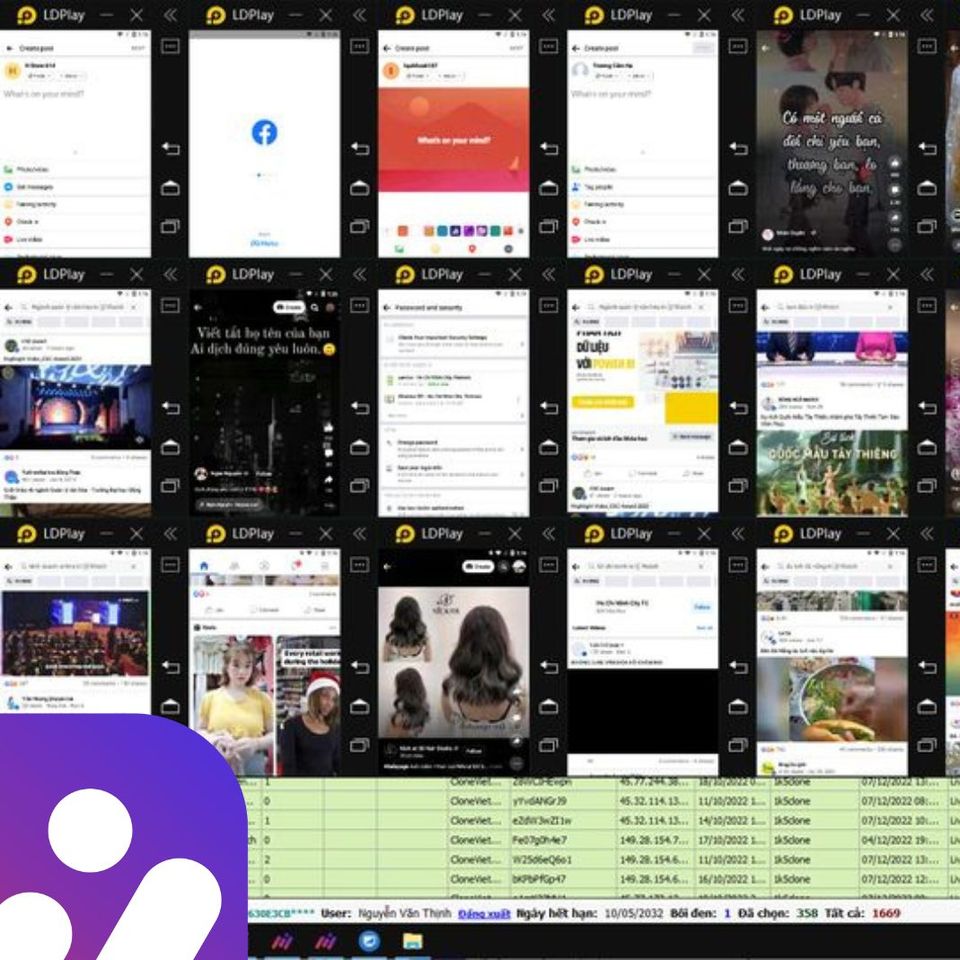Image resolution: width=960 pixels, height=960 pixels.
Task: Open more-options icon beside the food-video emulator
Action: click(x=927, y=564)
